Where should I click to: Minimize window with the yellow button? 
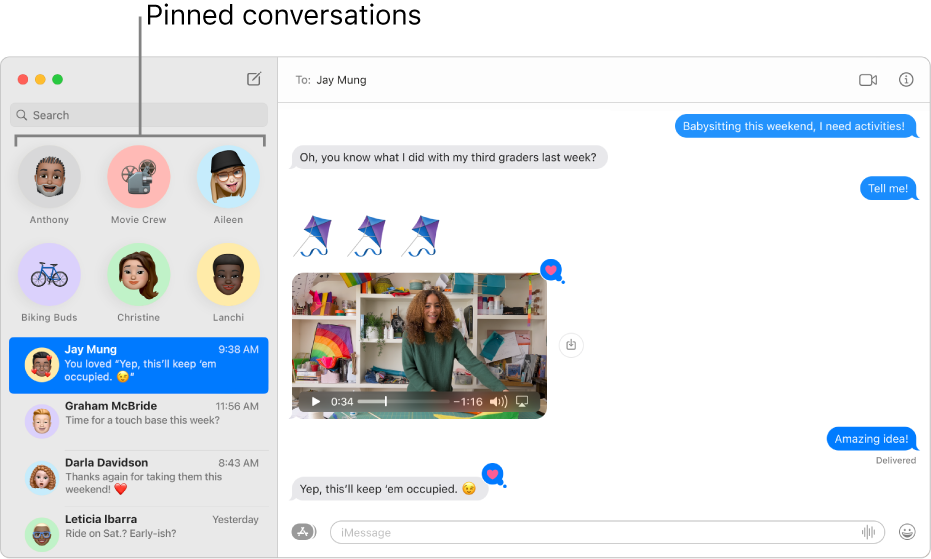[40, 80]
